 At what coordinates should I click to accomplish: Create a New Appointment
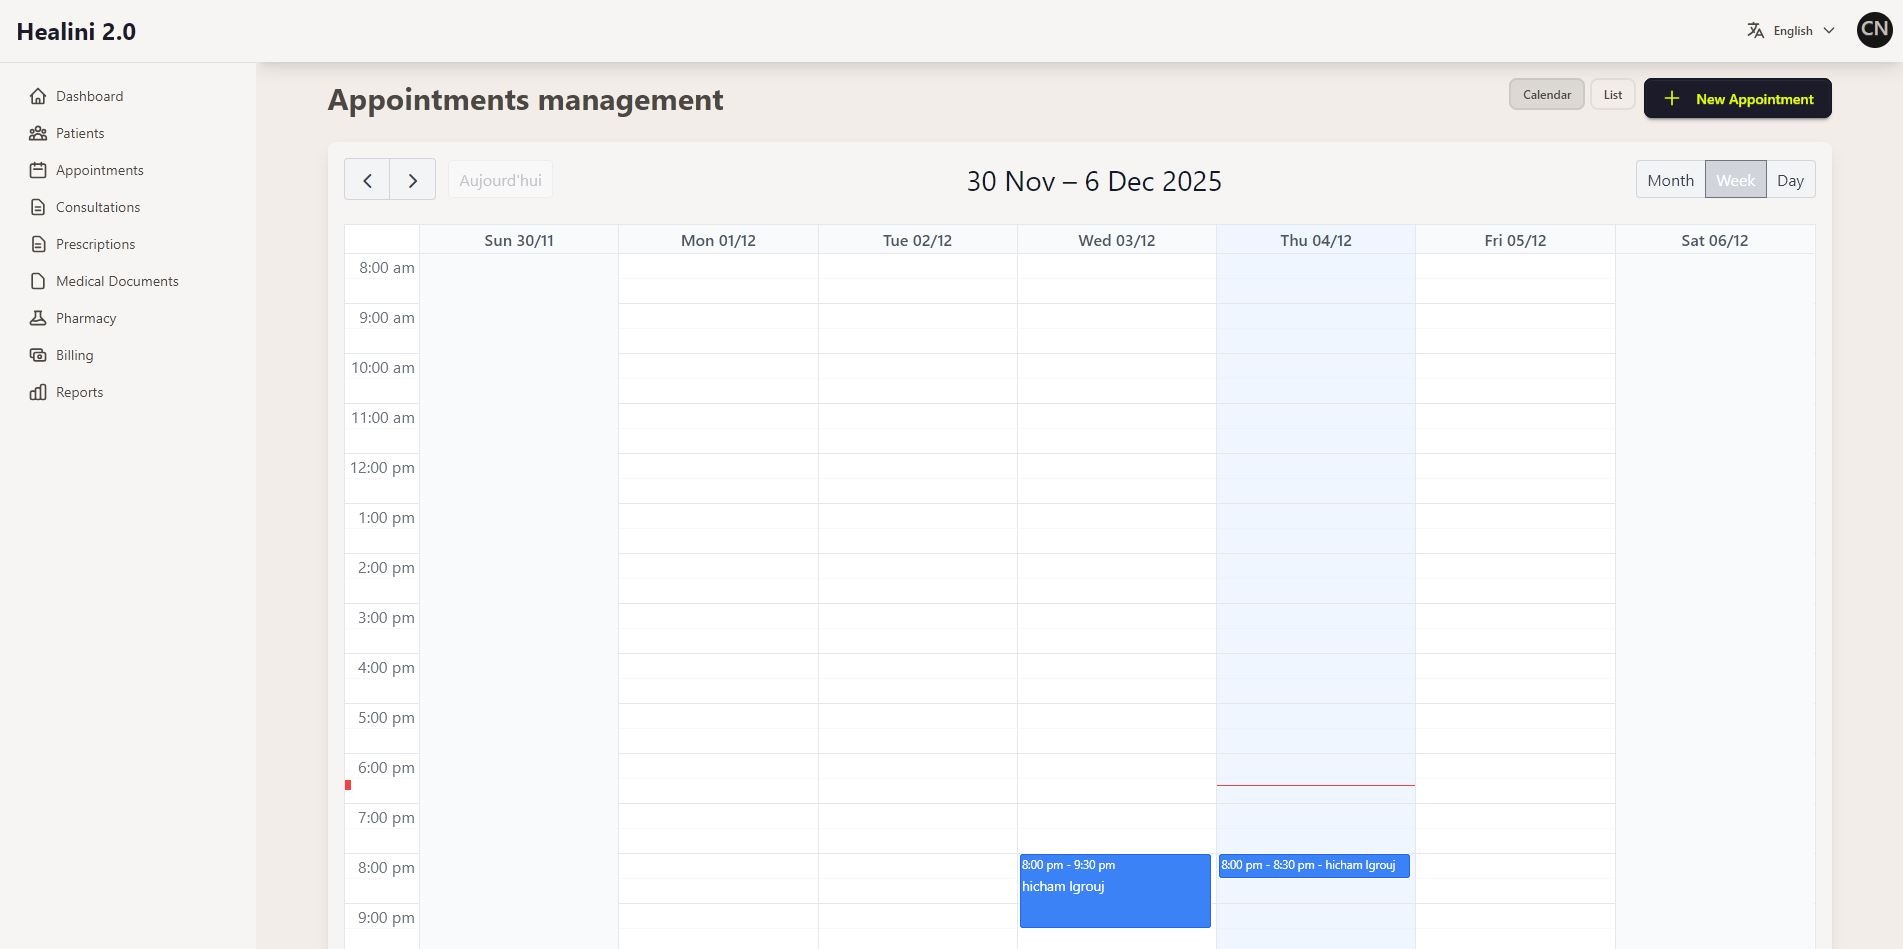click(x=1737, y=98)
